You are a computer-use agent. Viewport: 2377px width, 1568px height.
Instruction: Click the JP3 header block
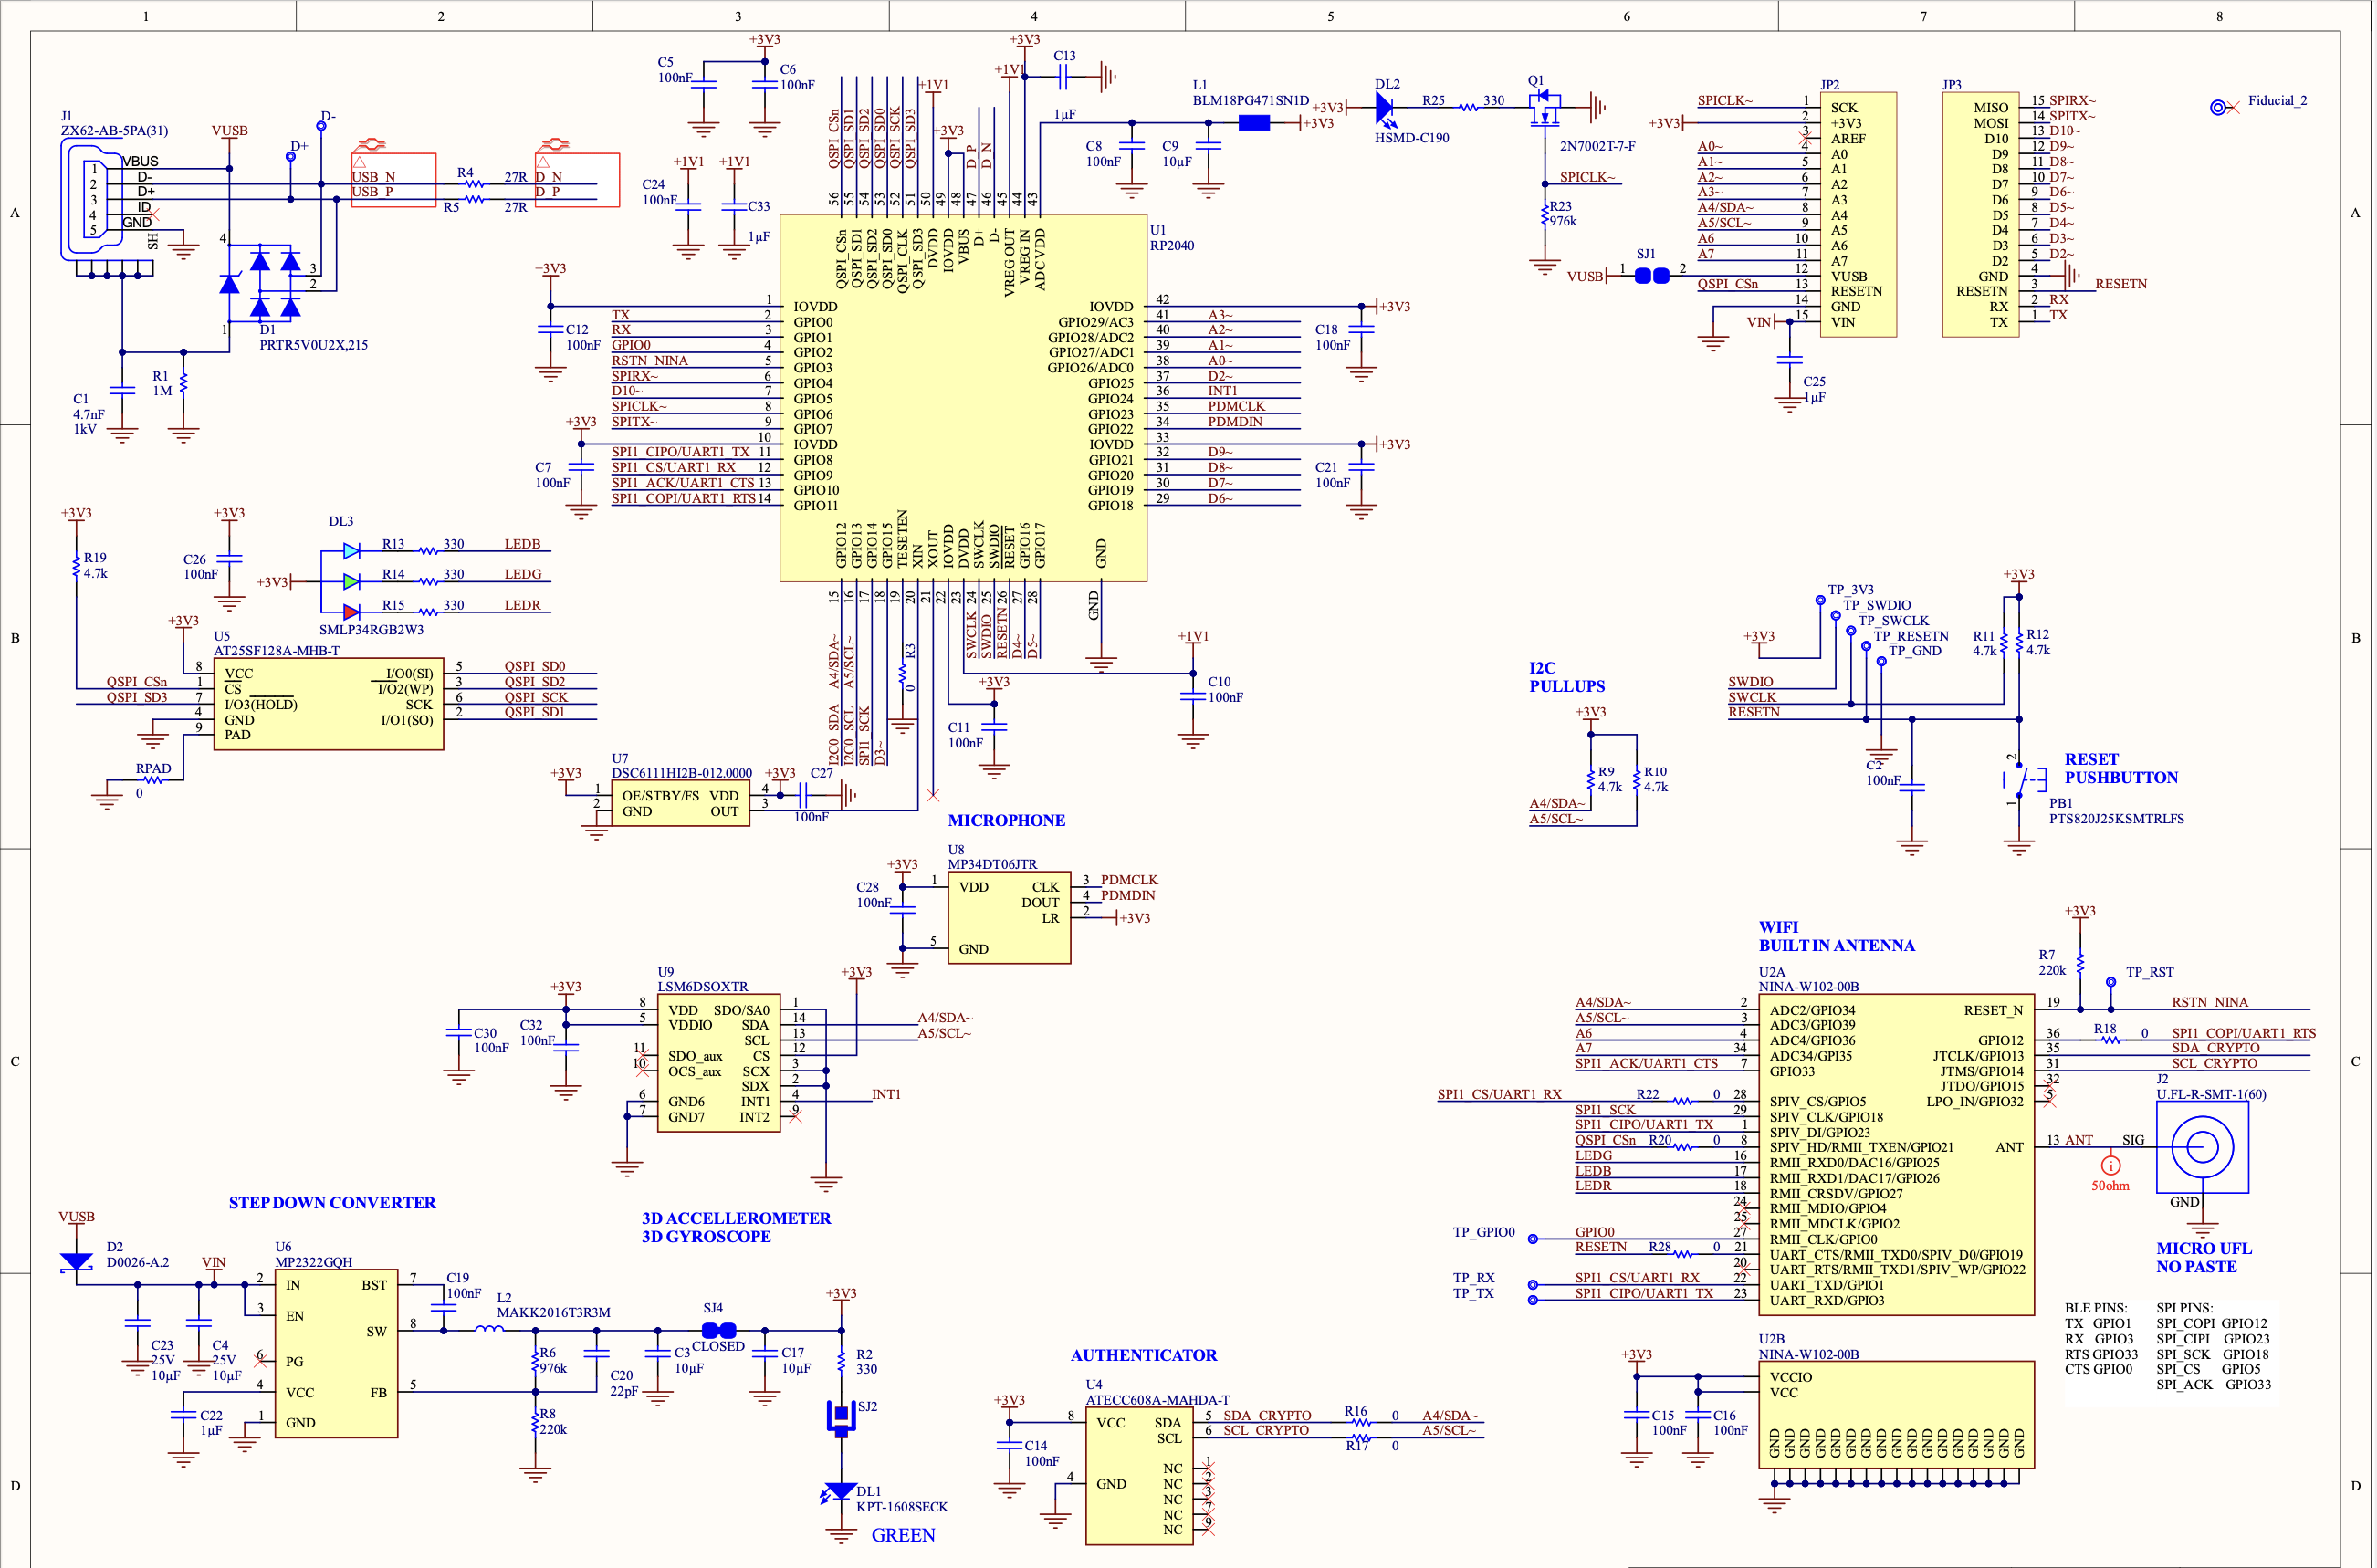pos(1982,215)
